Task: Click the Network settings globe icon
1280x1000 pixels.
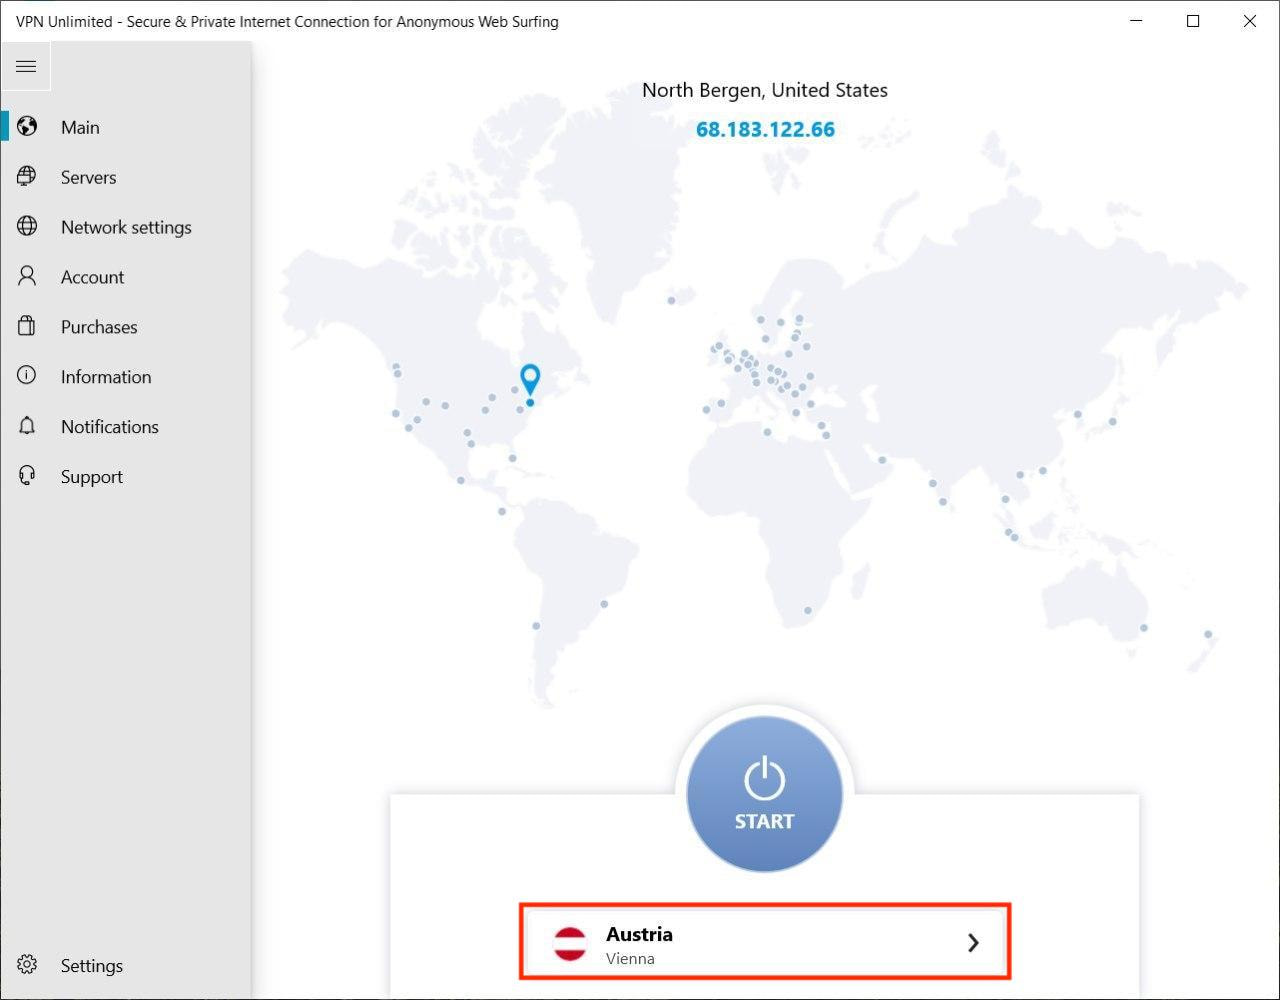Action: [x=27, y=227]
